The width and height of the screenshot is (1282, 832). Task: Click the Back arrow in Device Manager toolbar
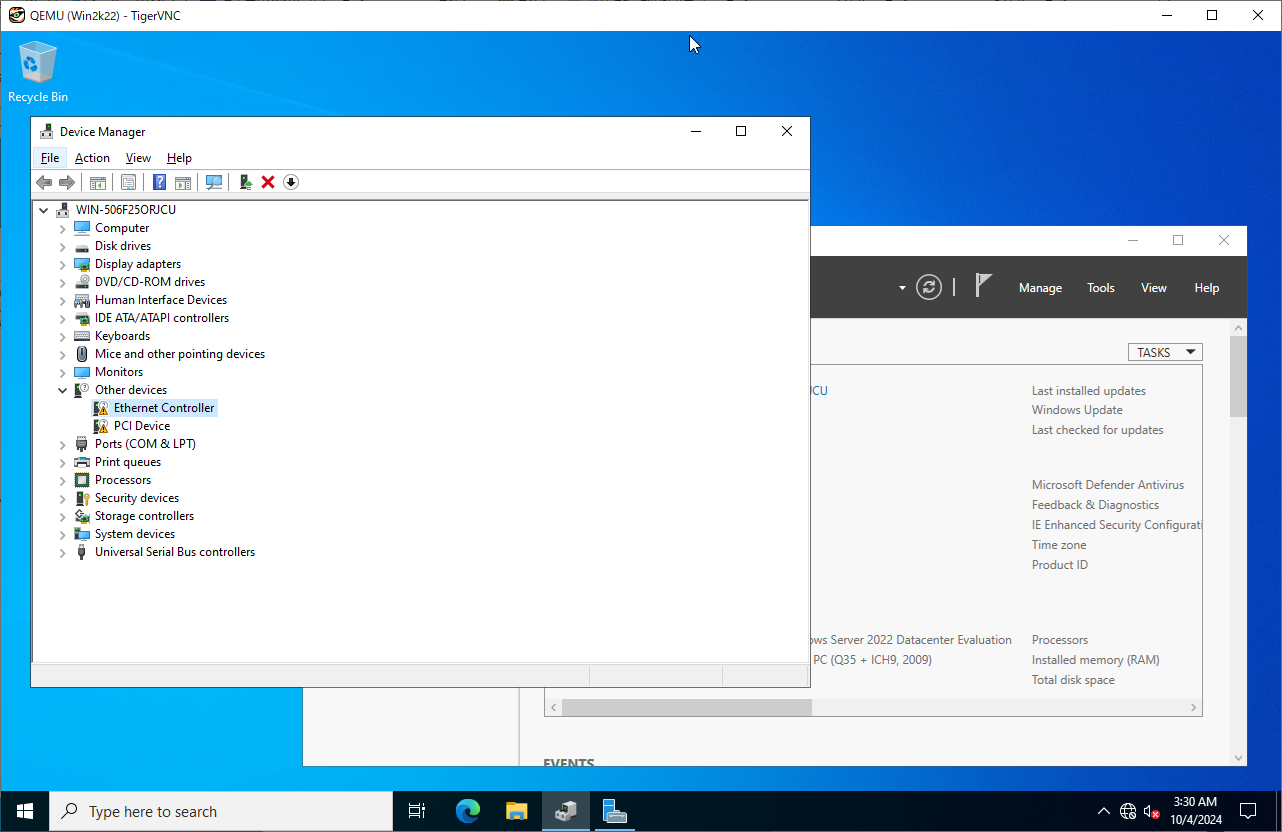pos(44,182)
